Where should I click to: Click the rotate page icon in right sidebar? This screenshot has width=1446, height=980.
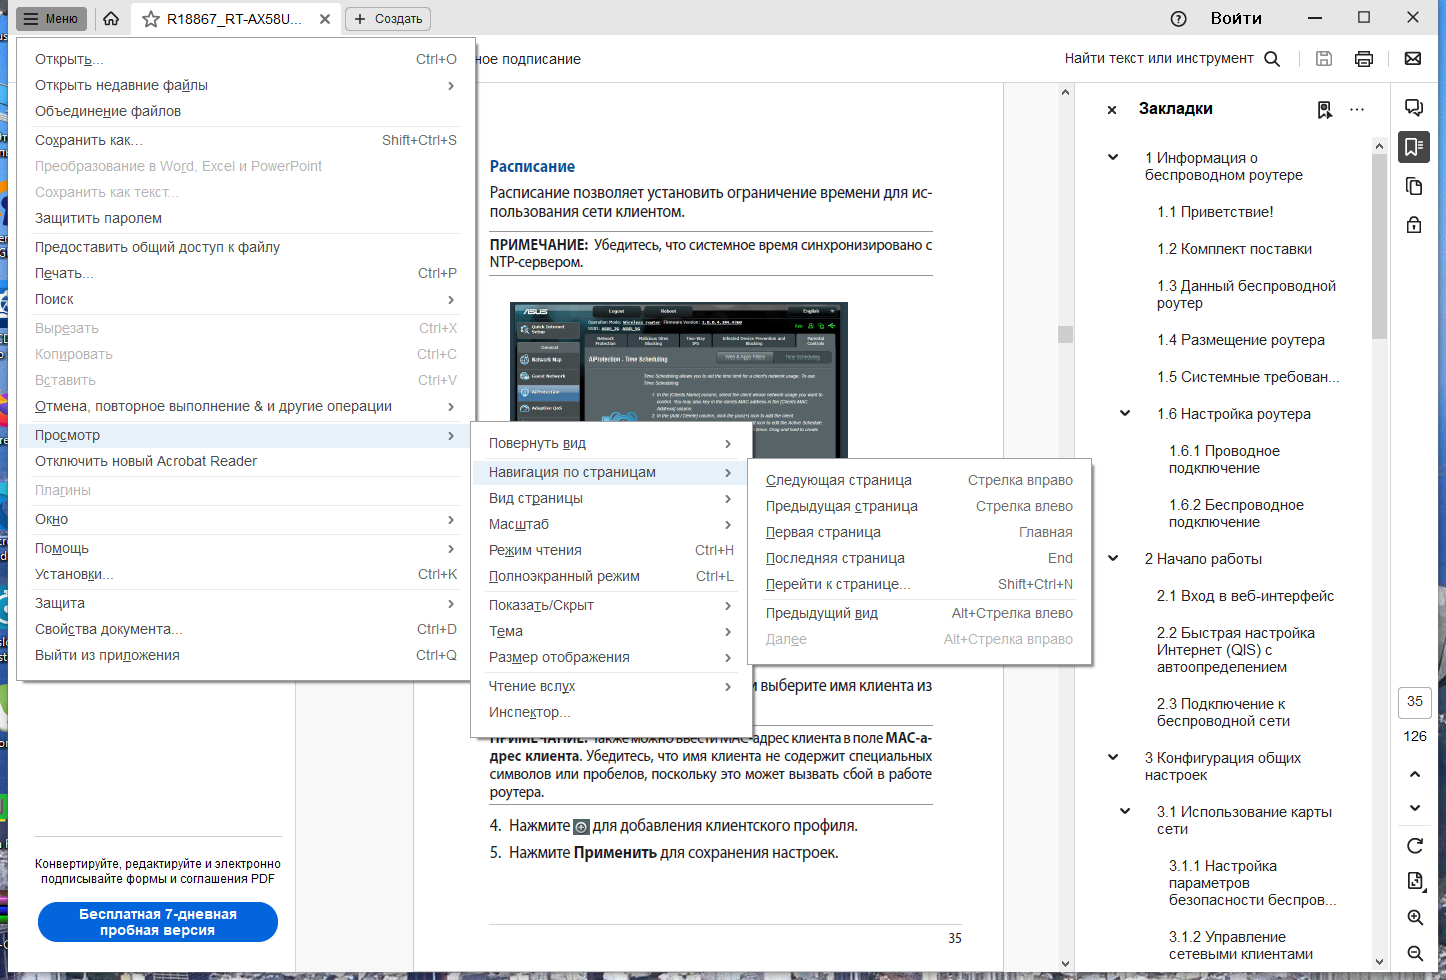click(x=1415, y=843)
